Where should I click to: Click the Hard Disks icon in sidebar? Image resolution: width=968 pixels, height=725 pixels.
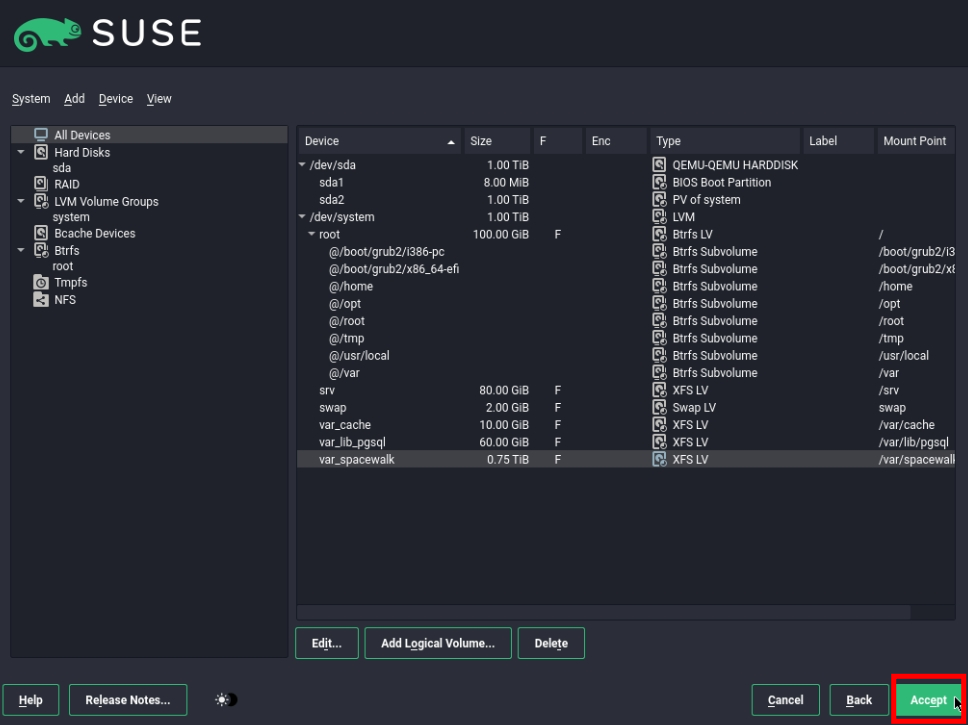coord(41,152)
